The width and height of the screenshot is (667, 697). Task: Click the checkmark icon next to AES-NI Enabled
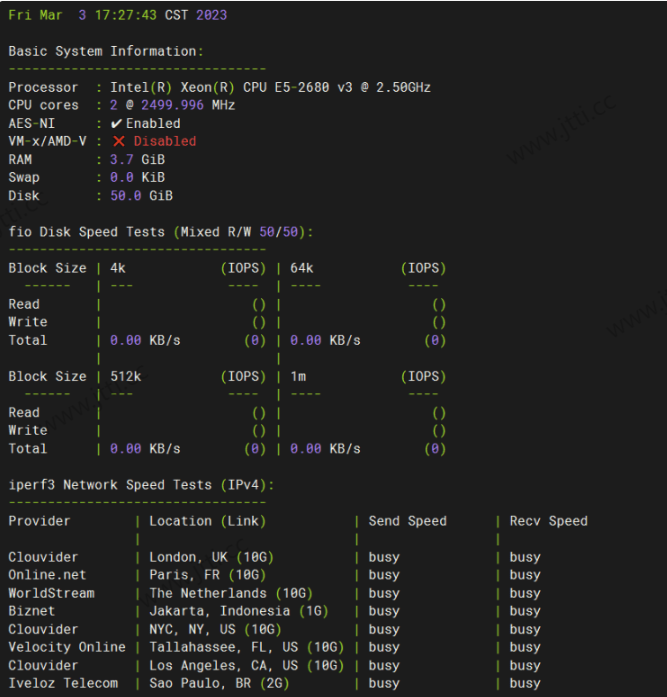coord(116,123)
